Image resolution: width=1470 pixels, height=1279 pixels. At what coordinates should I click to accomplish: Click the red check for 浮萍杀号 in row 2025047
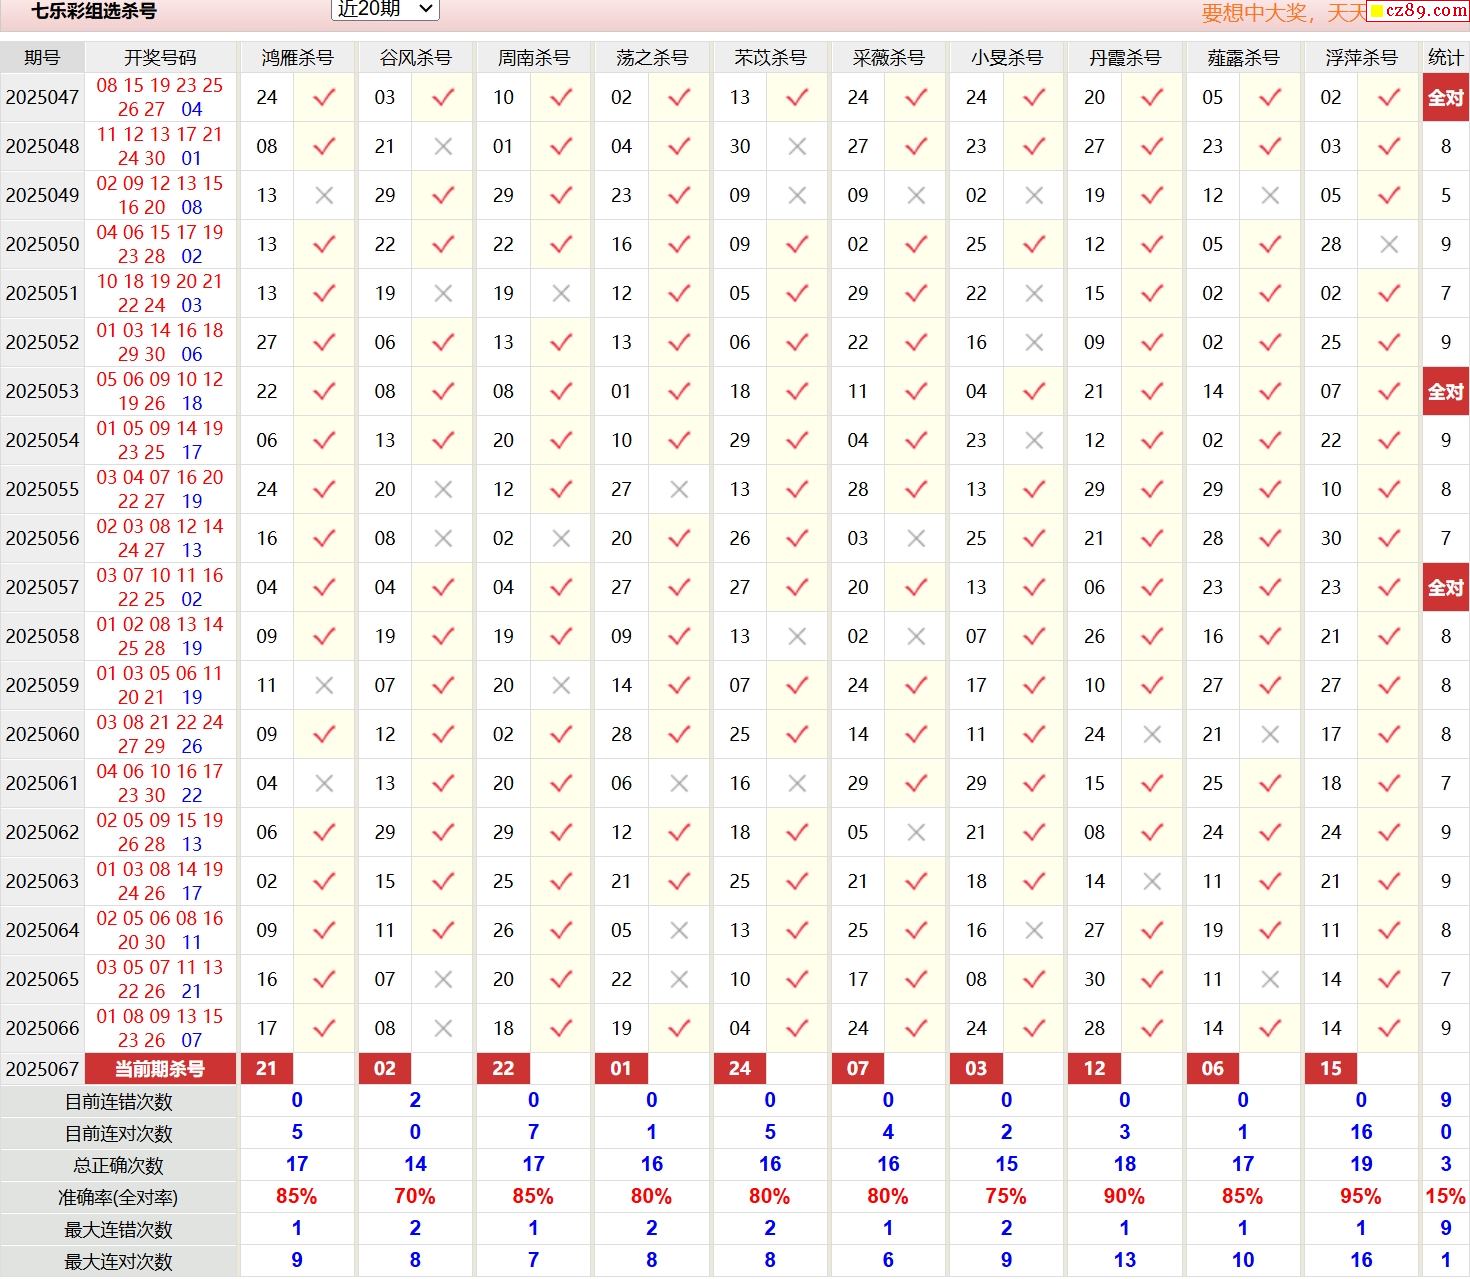(x=1389, y=98)
